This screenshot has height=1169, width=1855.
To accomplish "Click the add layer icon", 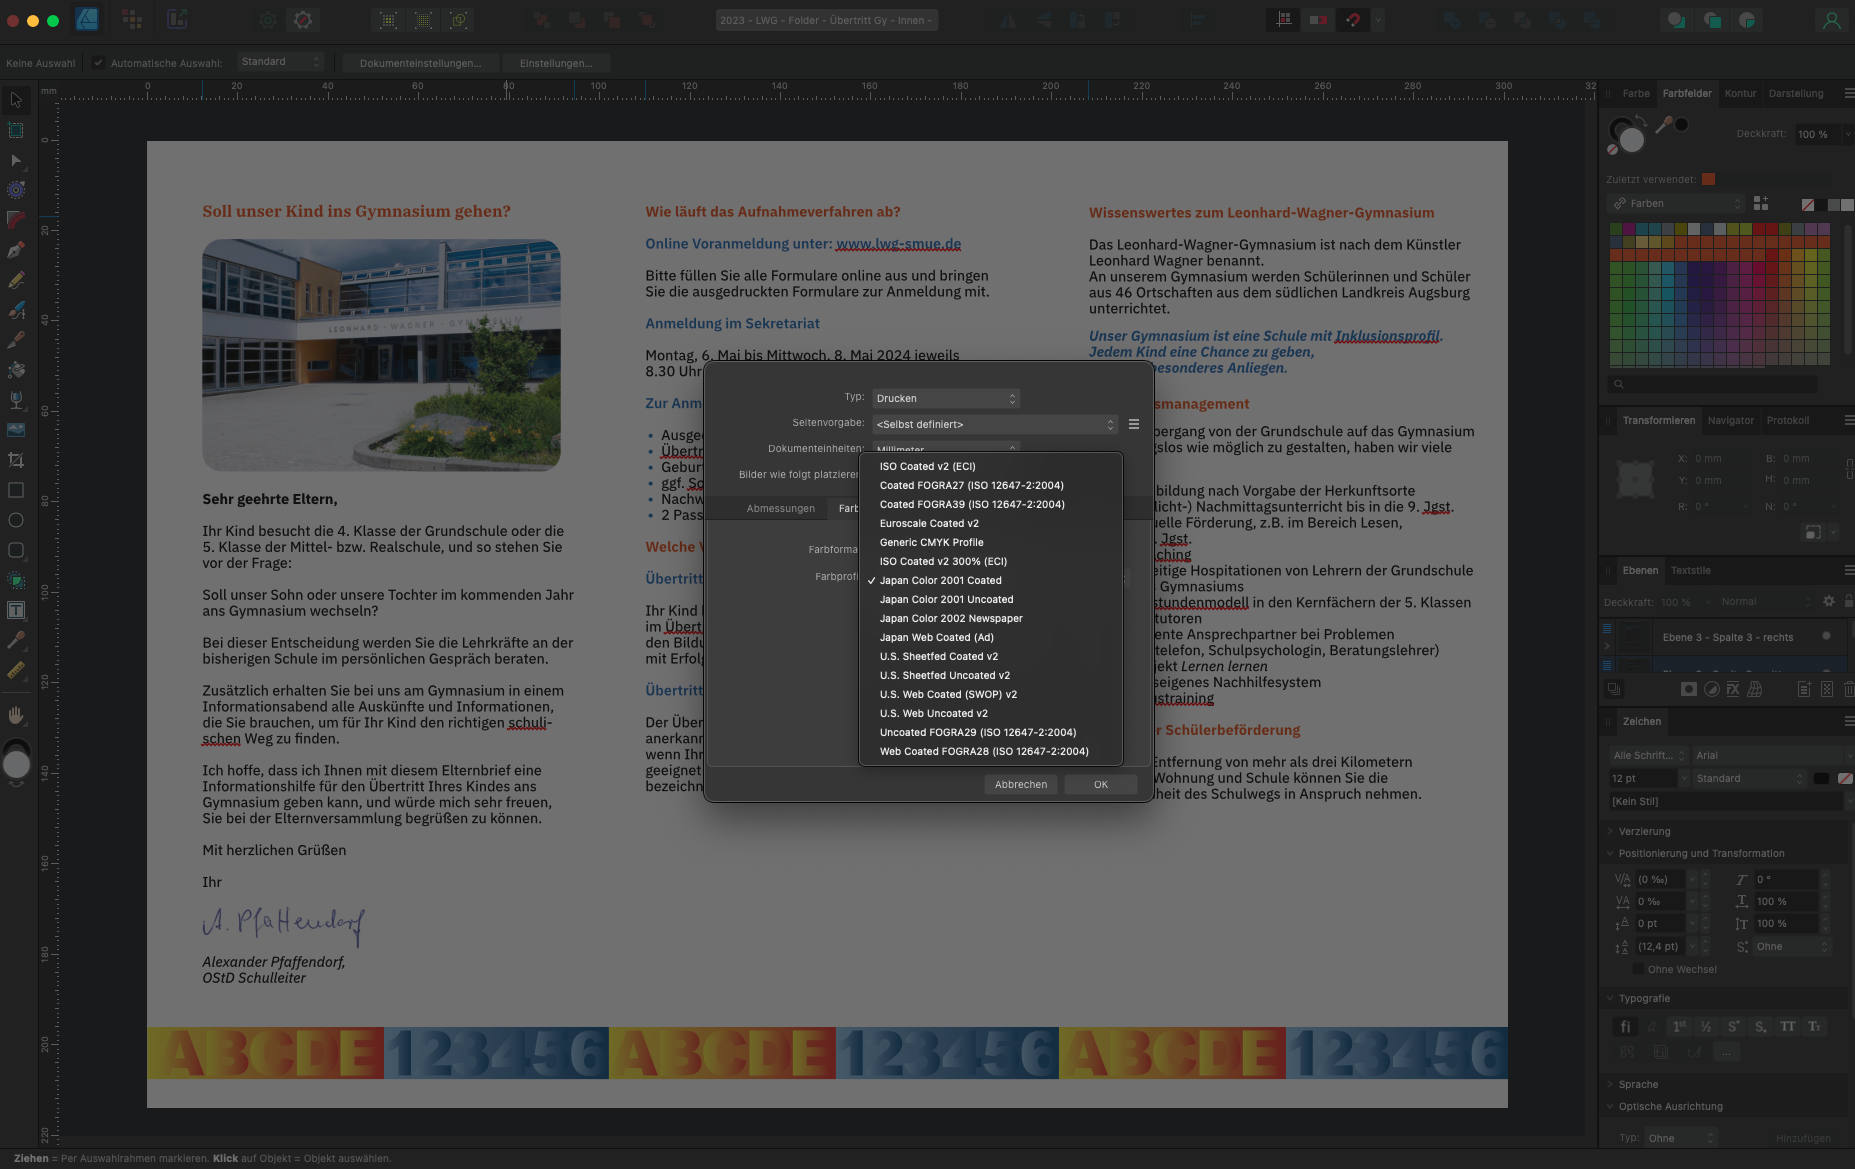I will click(1804, 689).
